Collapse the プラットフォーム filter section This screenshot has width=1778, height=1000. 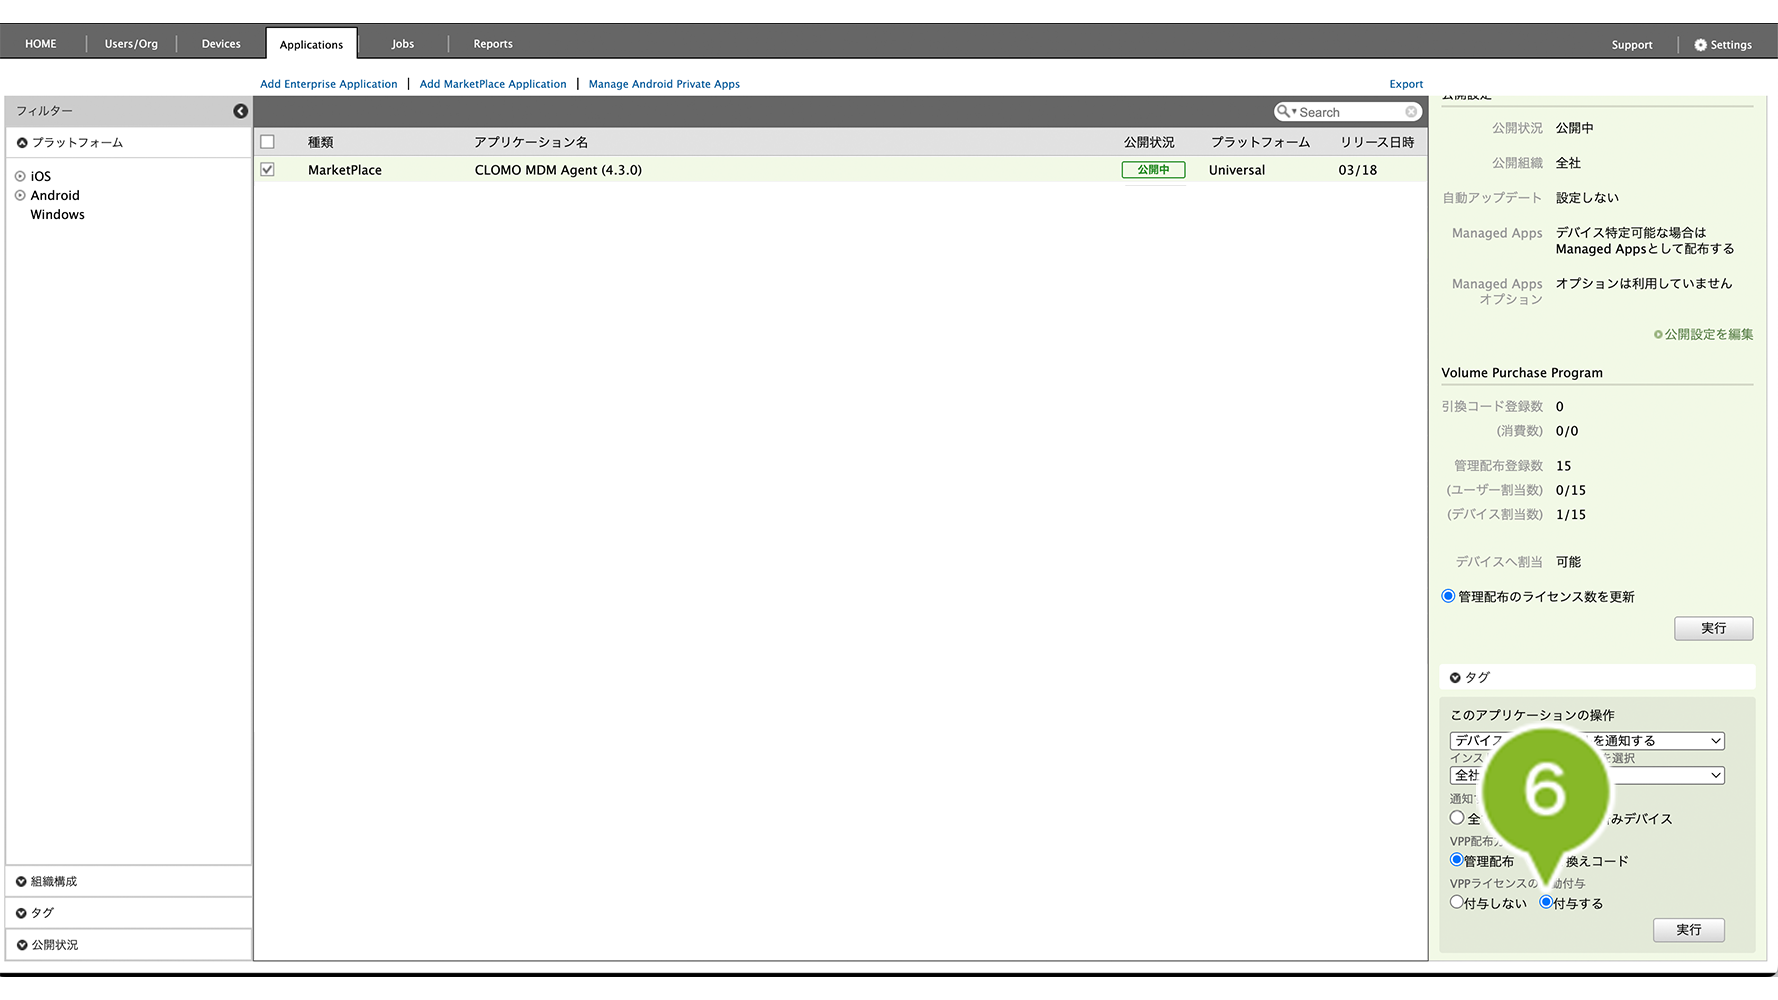point(22,143)
